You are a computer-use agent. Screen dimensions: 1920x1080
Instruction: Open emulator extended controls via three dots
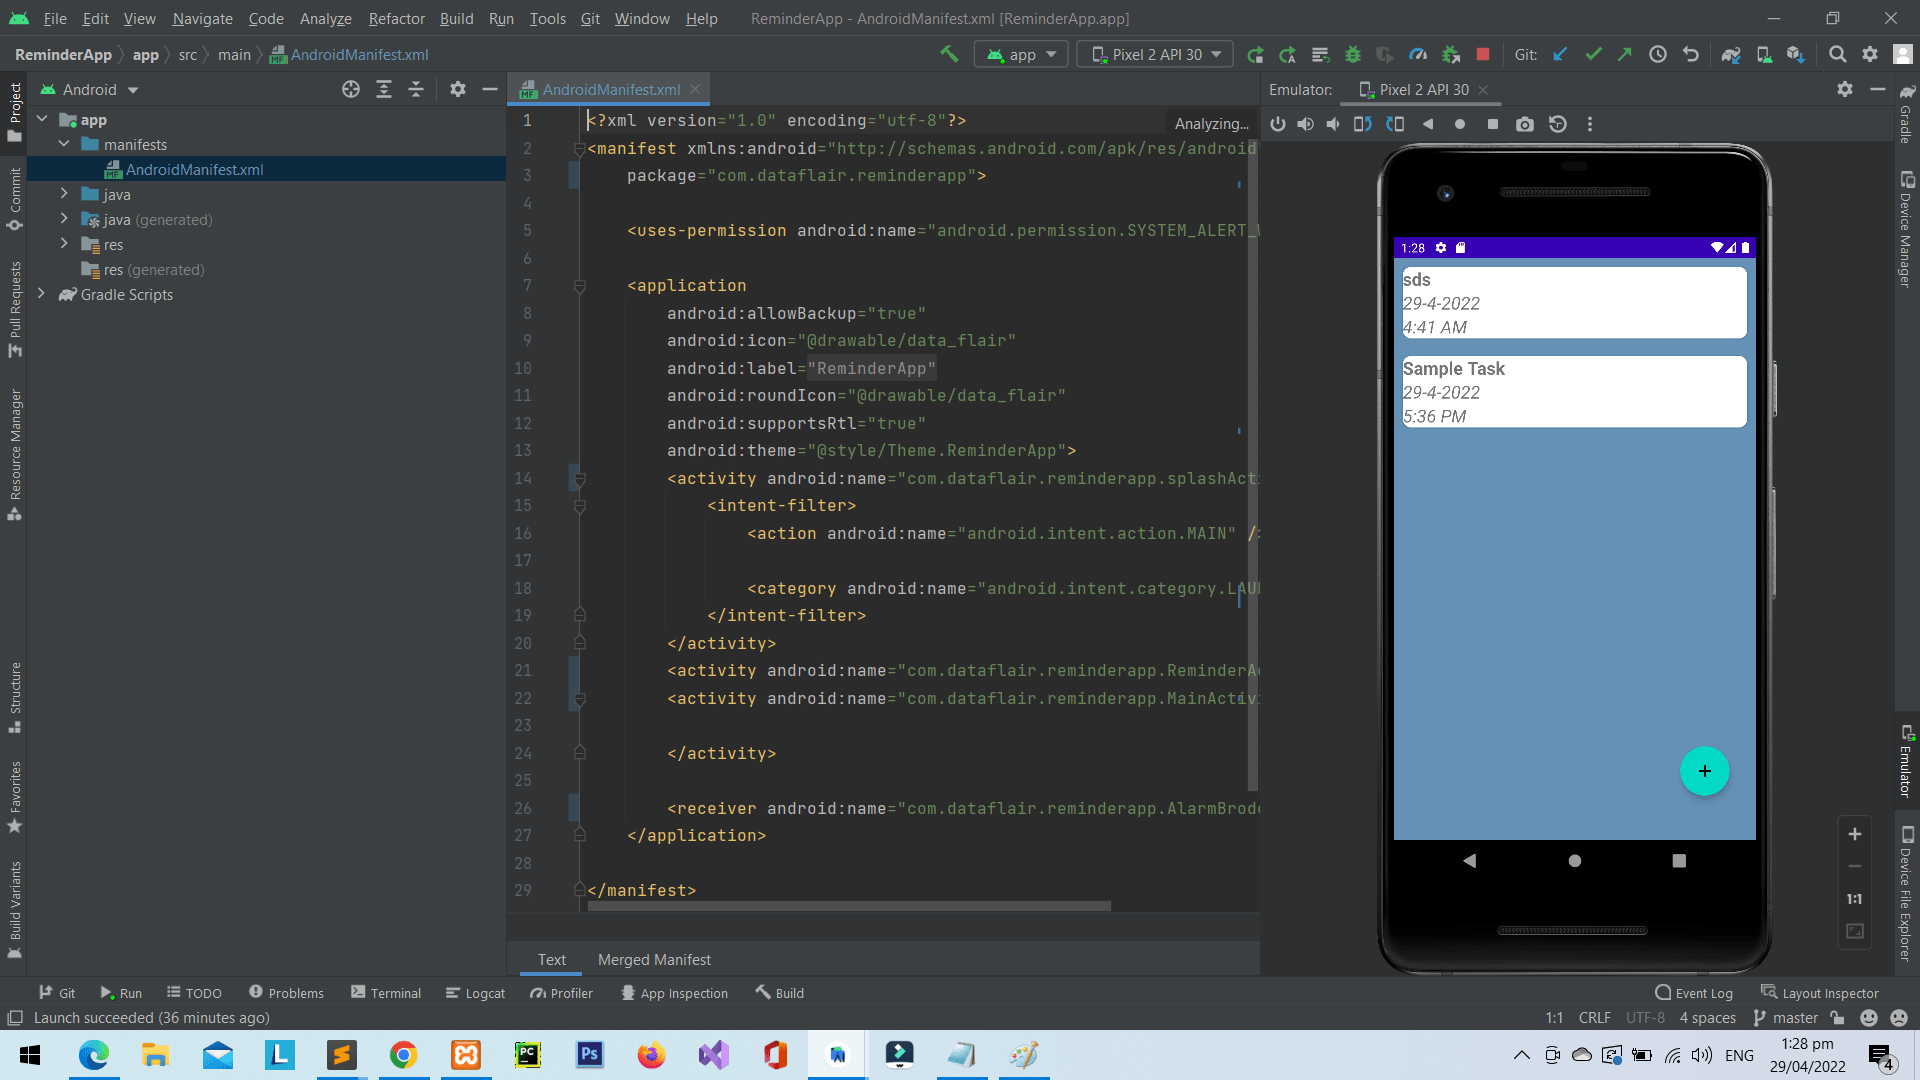1591,124
